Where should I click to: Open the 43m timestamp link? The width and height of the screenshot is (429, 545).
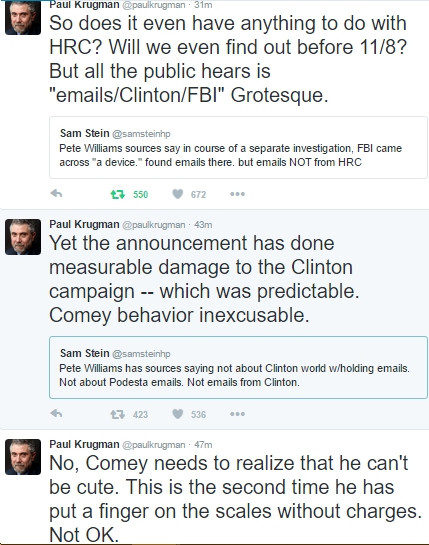coord(203,225)
